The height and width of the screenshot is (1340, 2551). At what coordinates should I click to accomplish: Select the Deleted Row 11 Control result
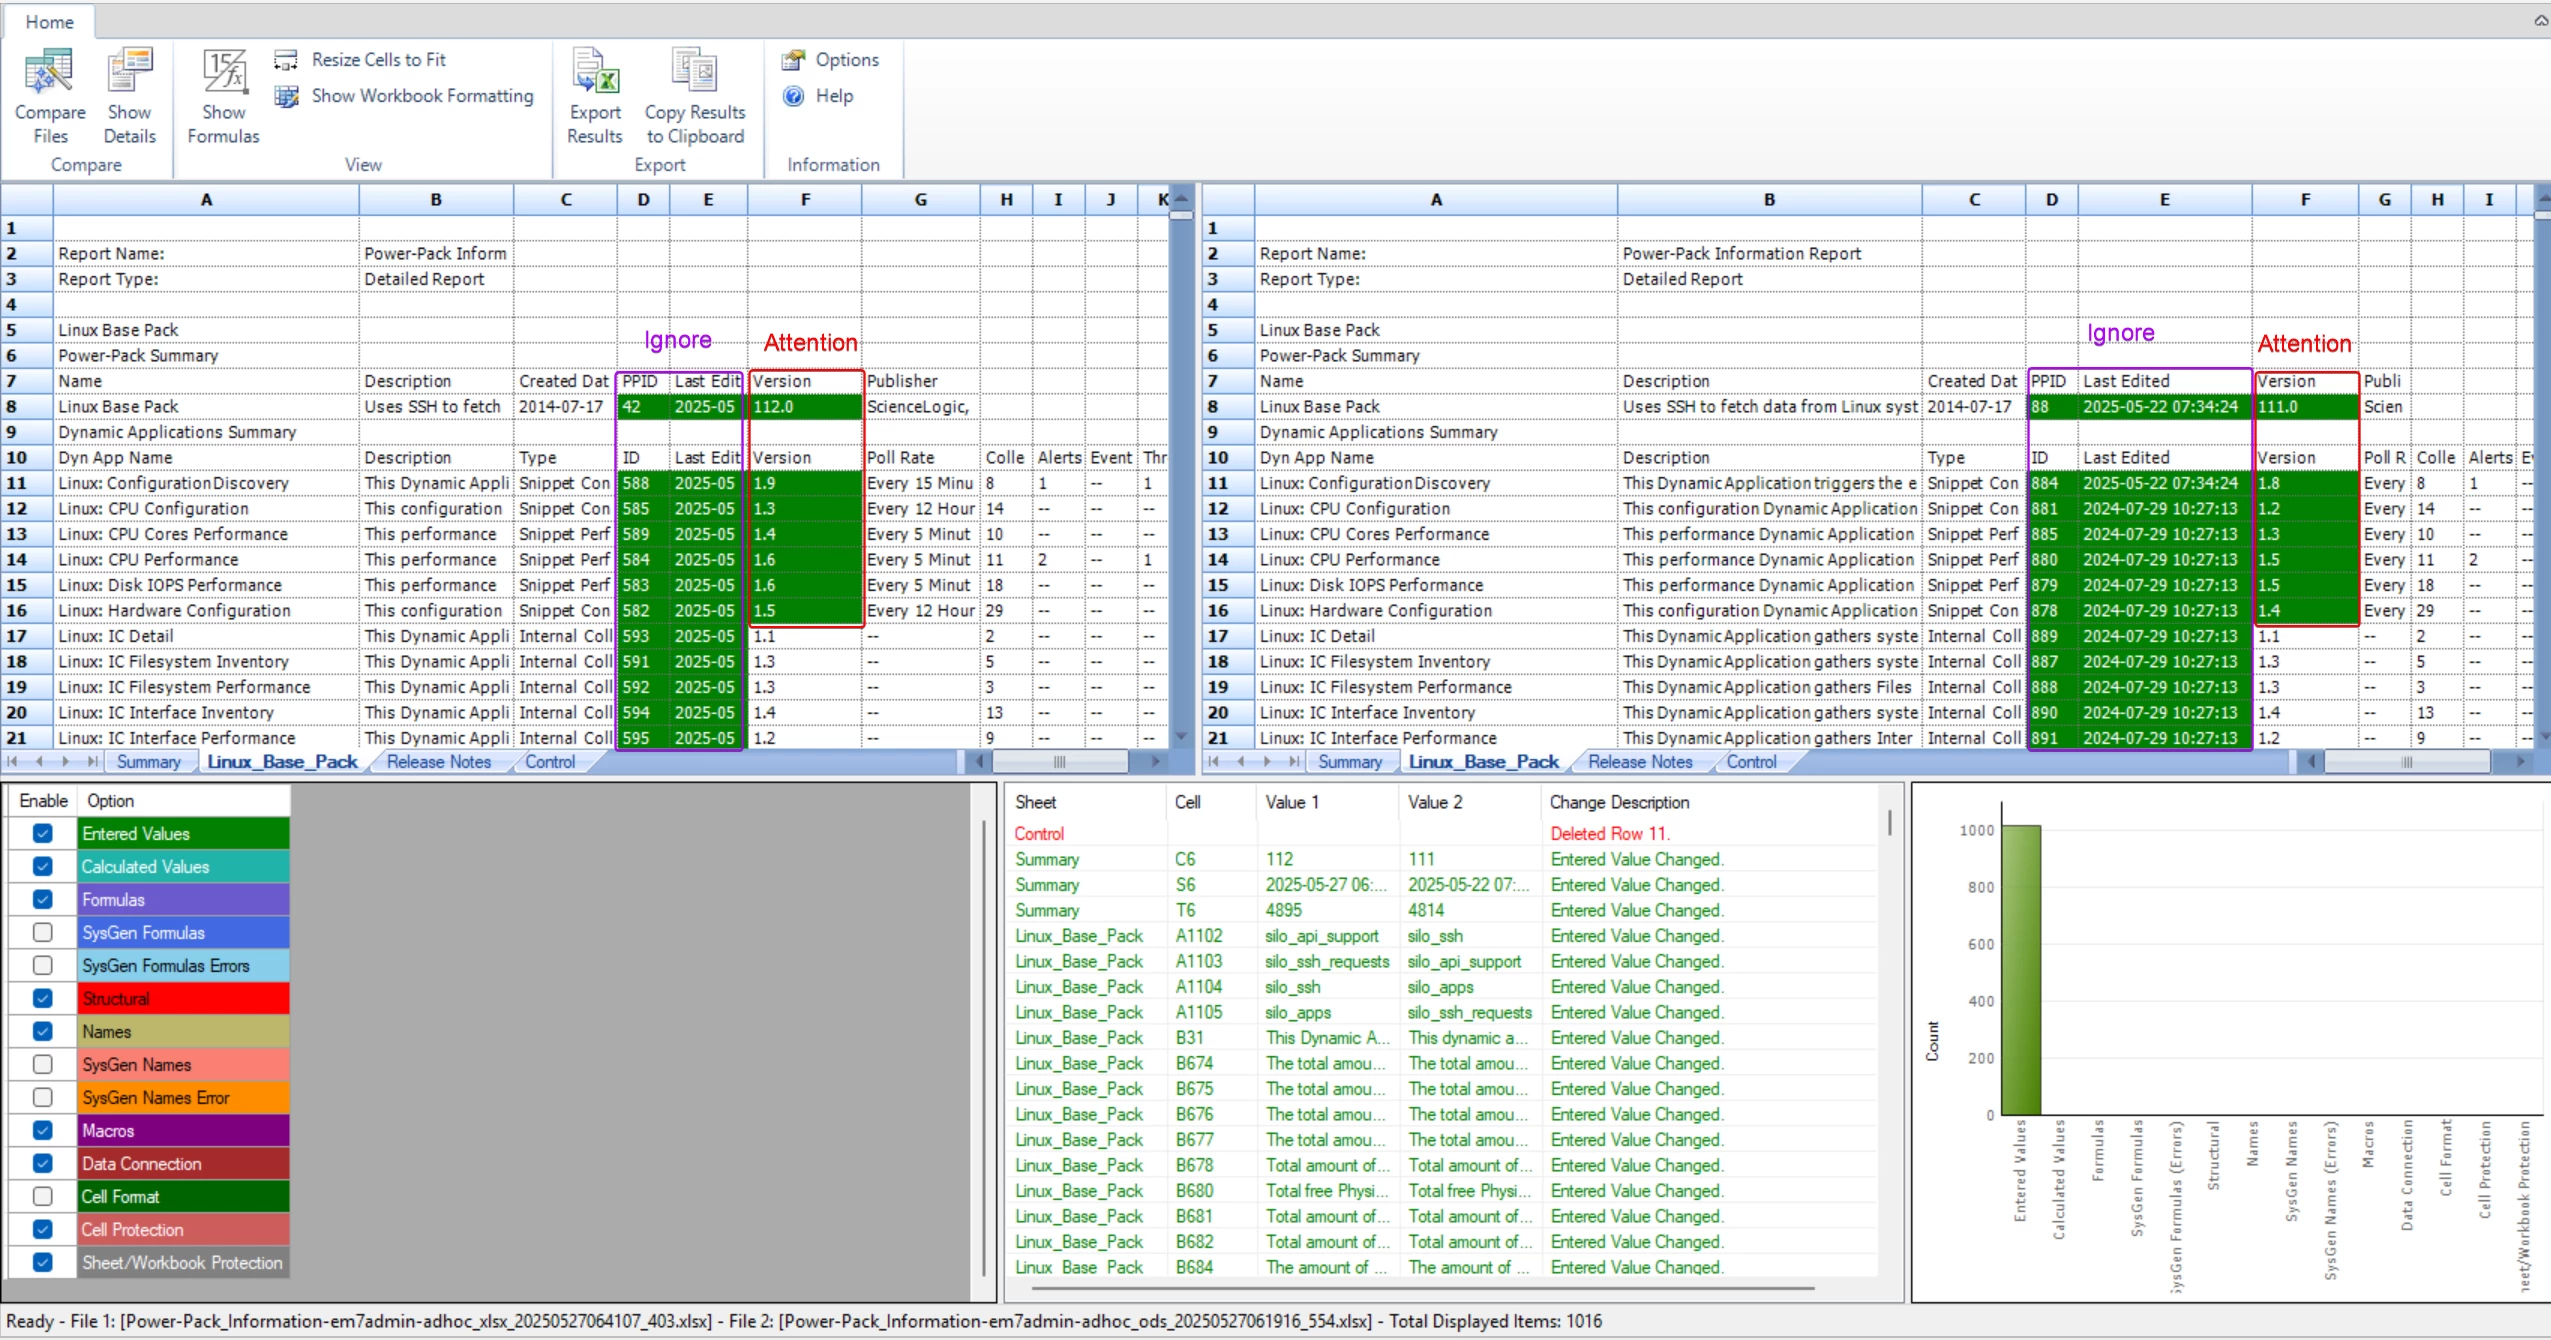[1609, 834]
